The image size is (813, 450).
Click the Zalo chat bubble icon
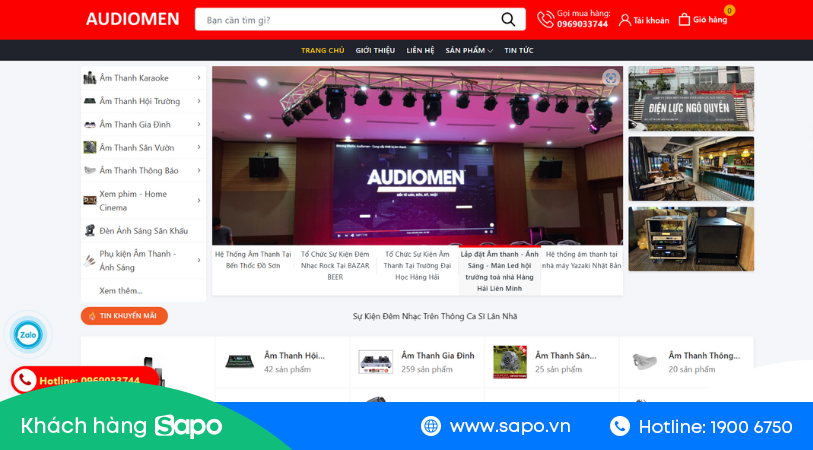click(x=28, y=335)
